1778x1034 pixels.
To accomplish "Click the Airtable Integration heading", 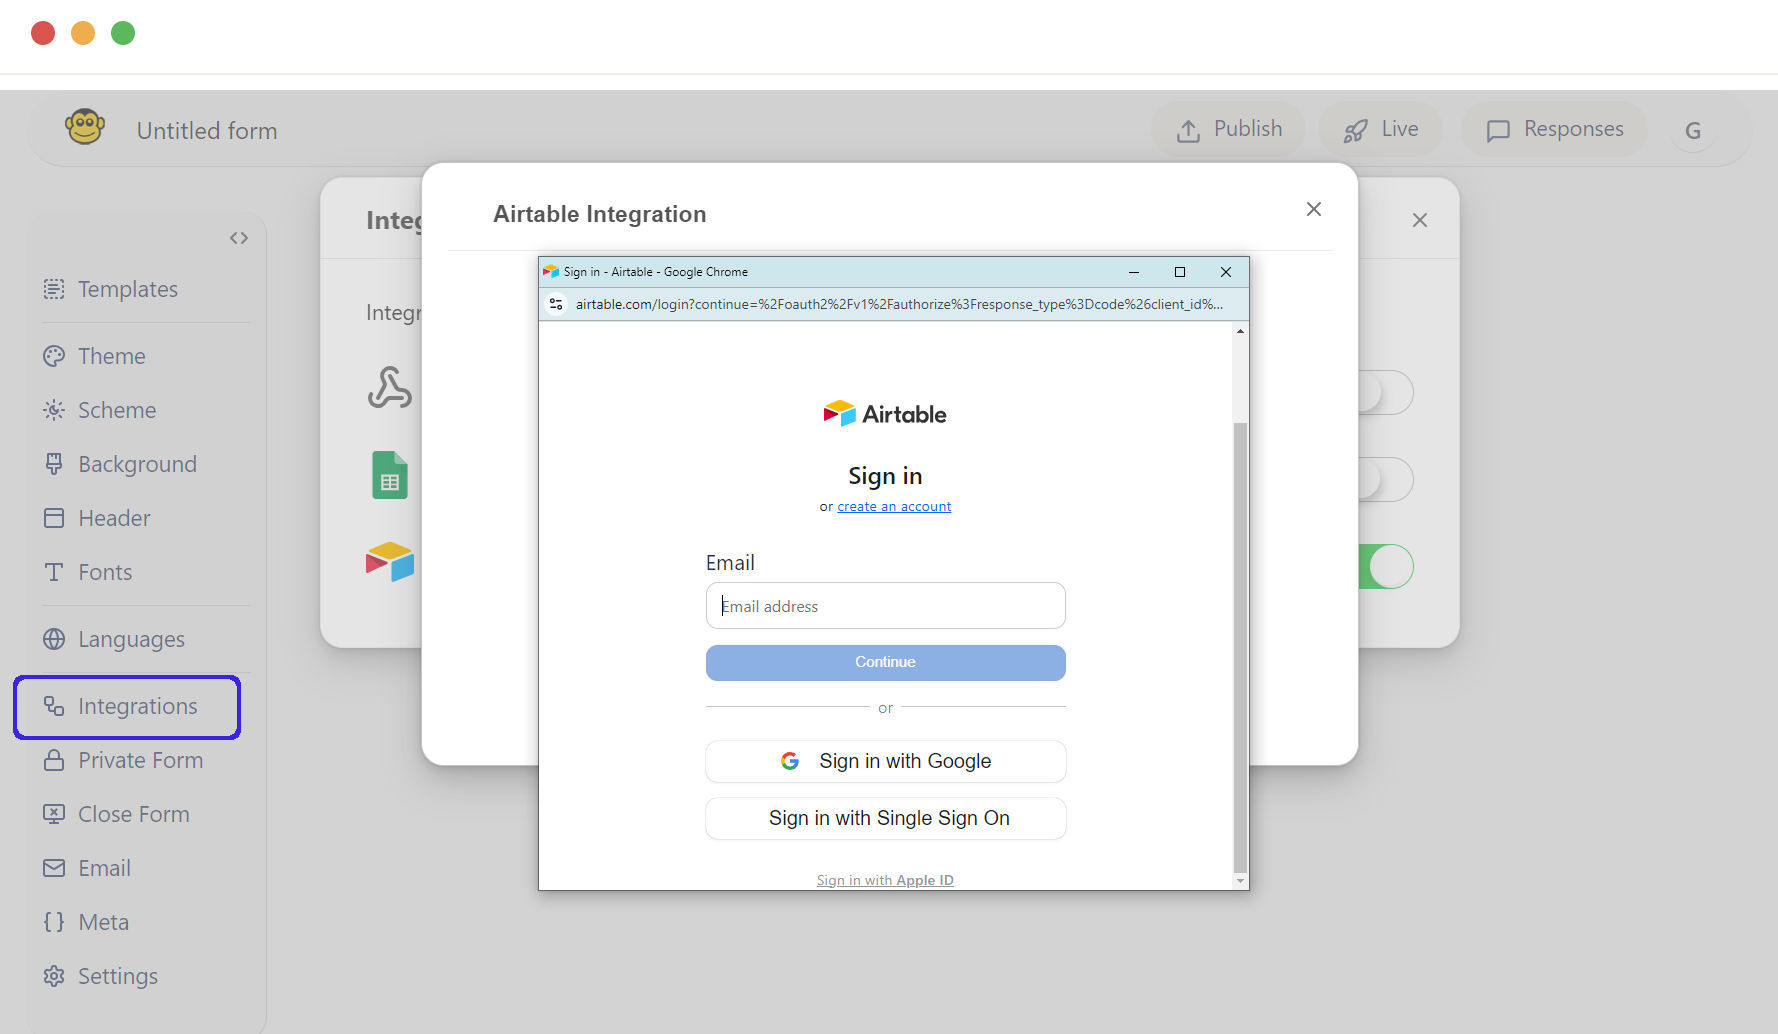I will click(x=600, y=214).
